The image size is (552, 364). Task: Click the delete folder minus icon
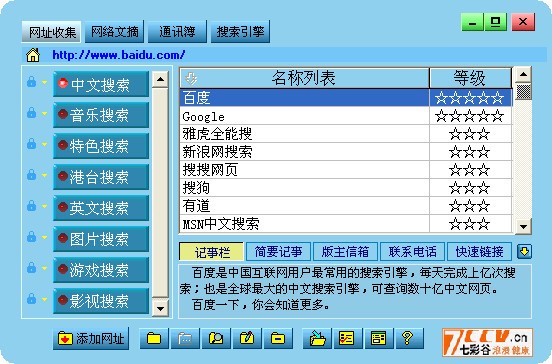point(278,338)
